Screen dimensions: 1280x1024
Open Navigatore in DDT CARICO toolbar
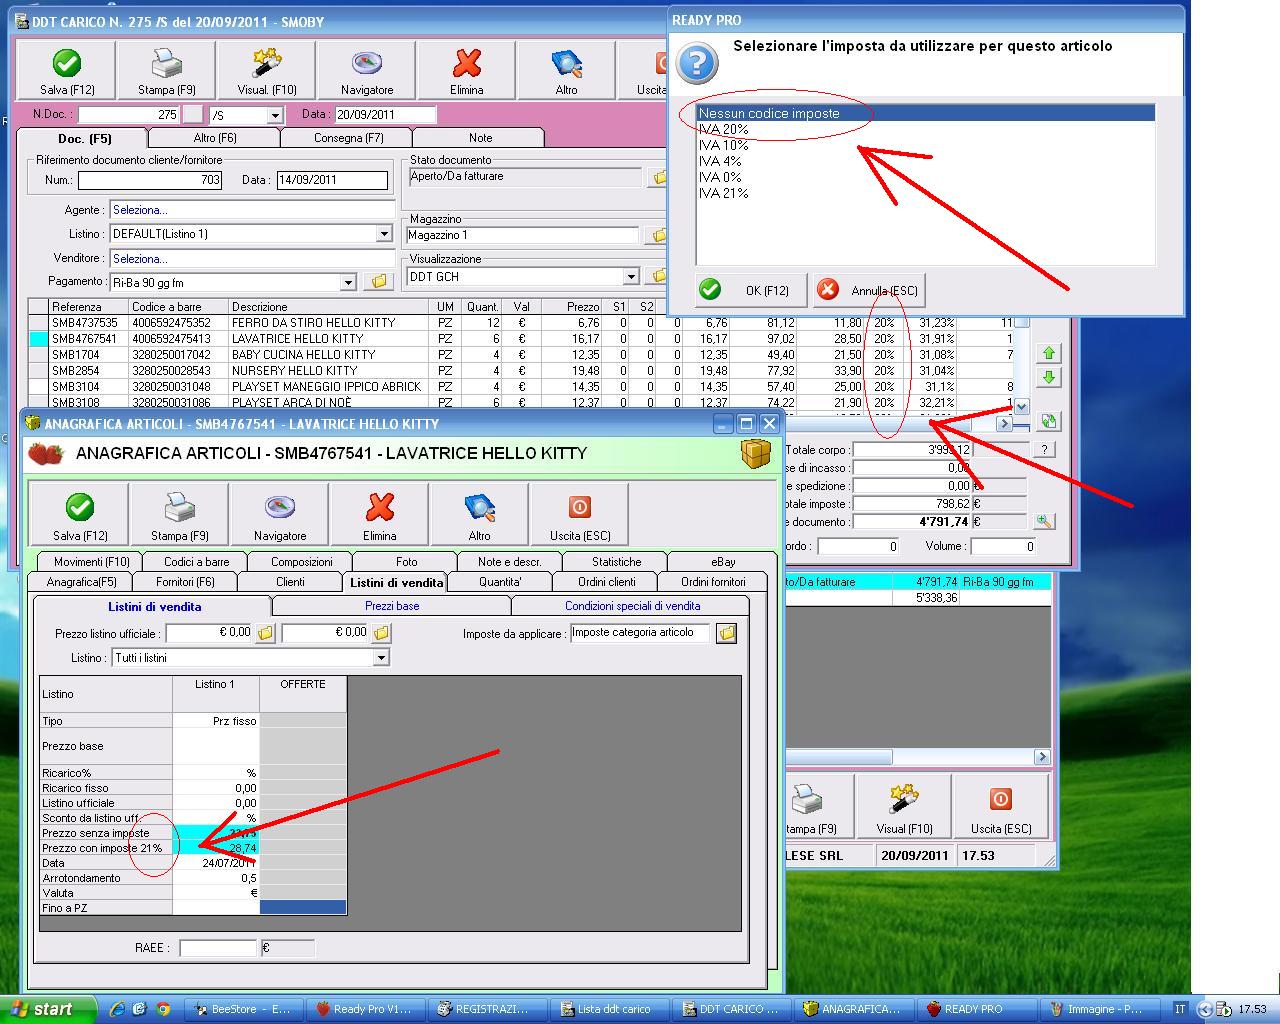(367, 71)
